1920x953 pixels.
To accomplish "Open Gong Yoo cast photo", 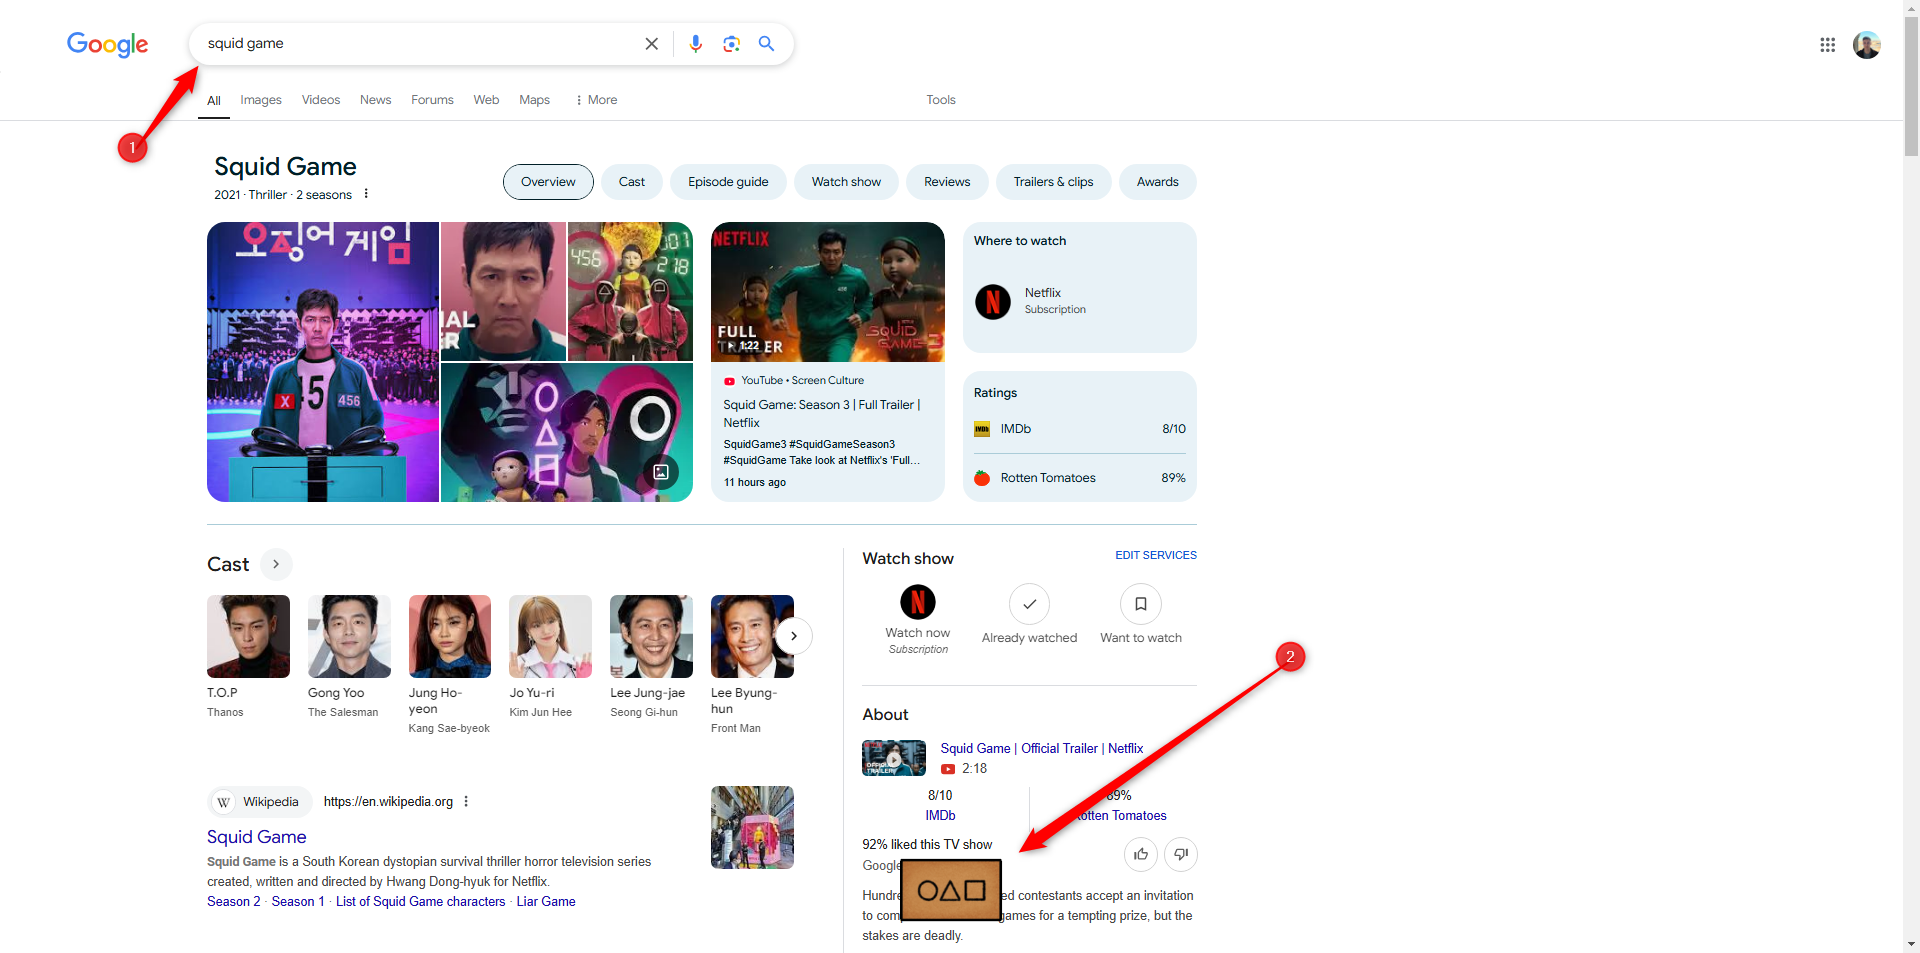I will [349, 636].
